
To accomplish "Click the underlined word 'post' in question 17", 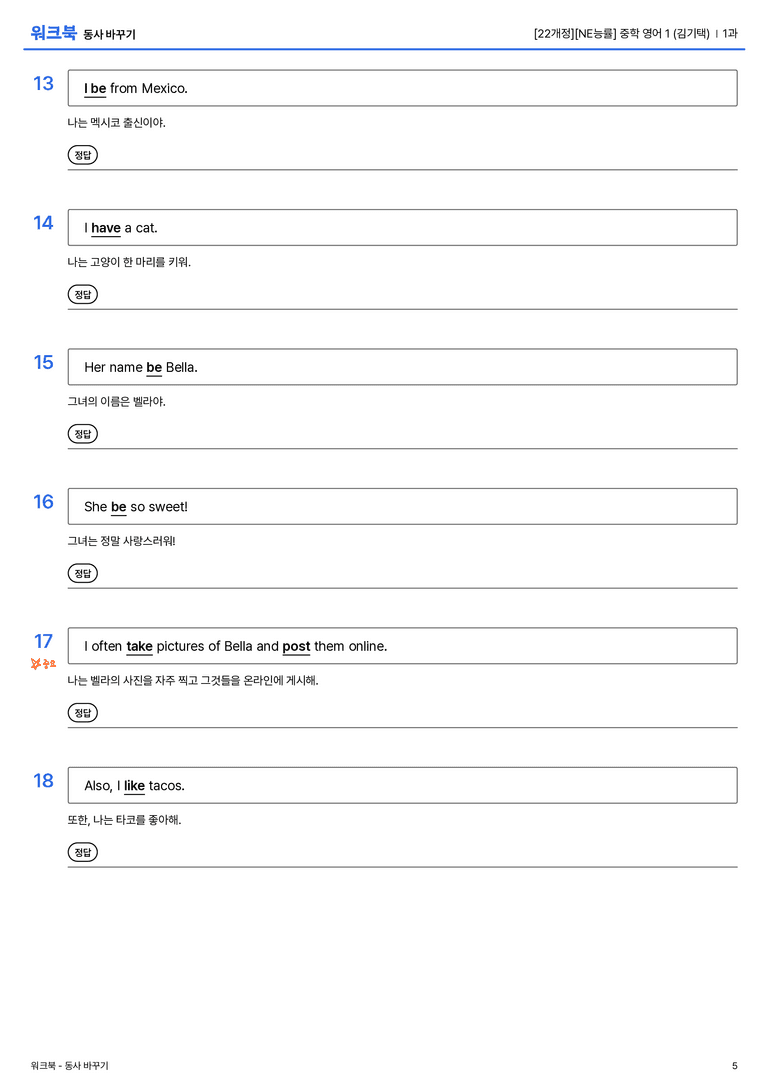I will (296, 647).
